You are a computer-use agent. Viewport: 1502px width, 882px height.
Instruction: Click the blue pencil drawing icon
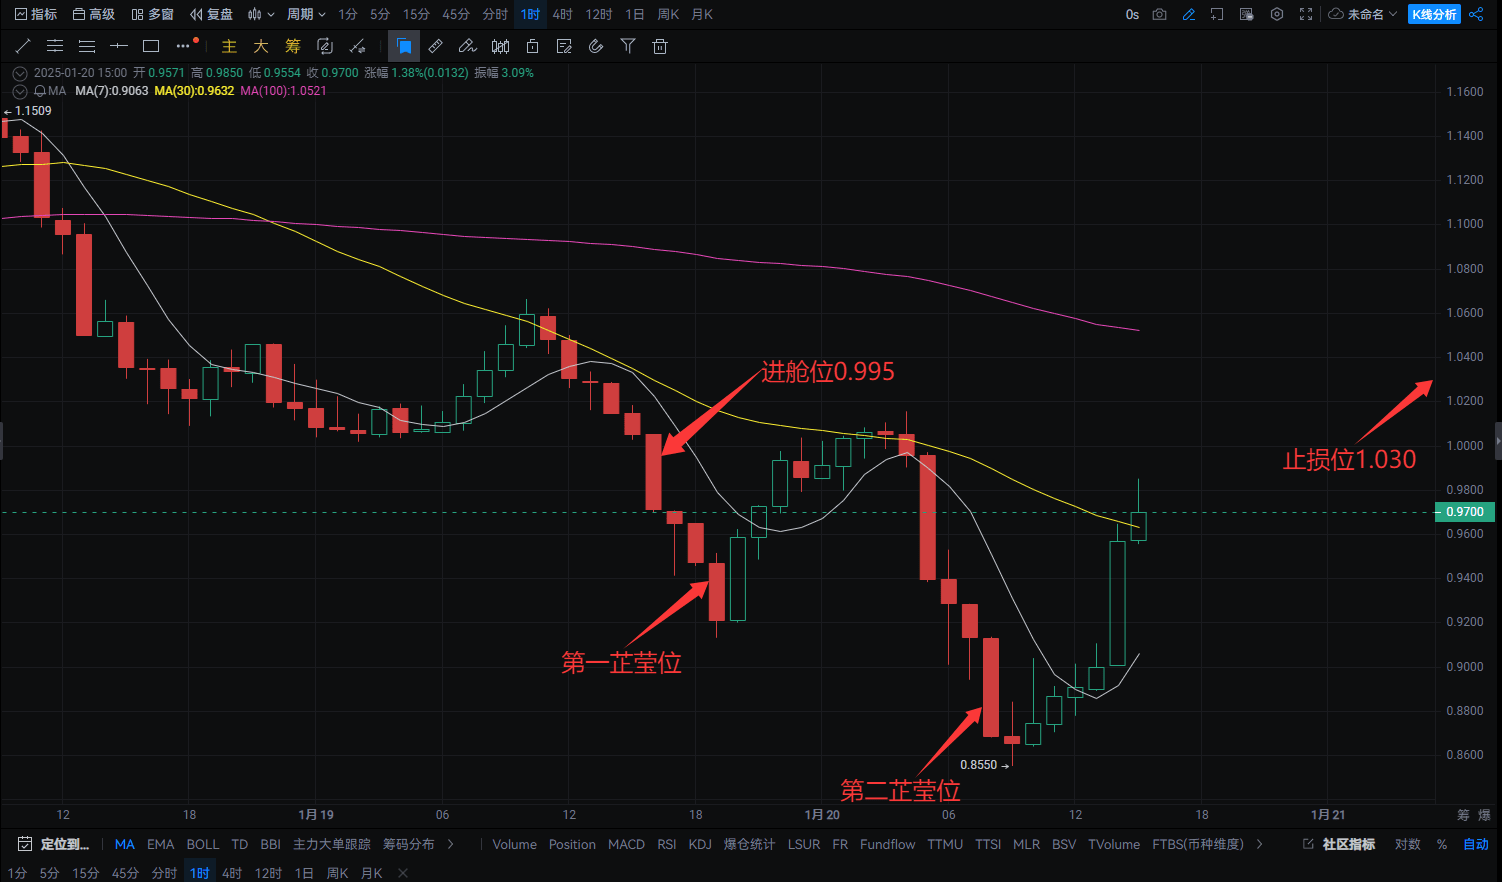coord(1188,14)
